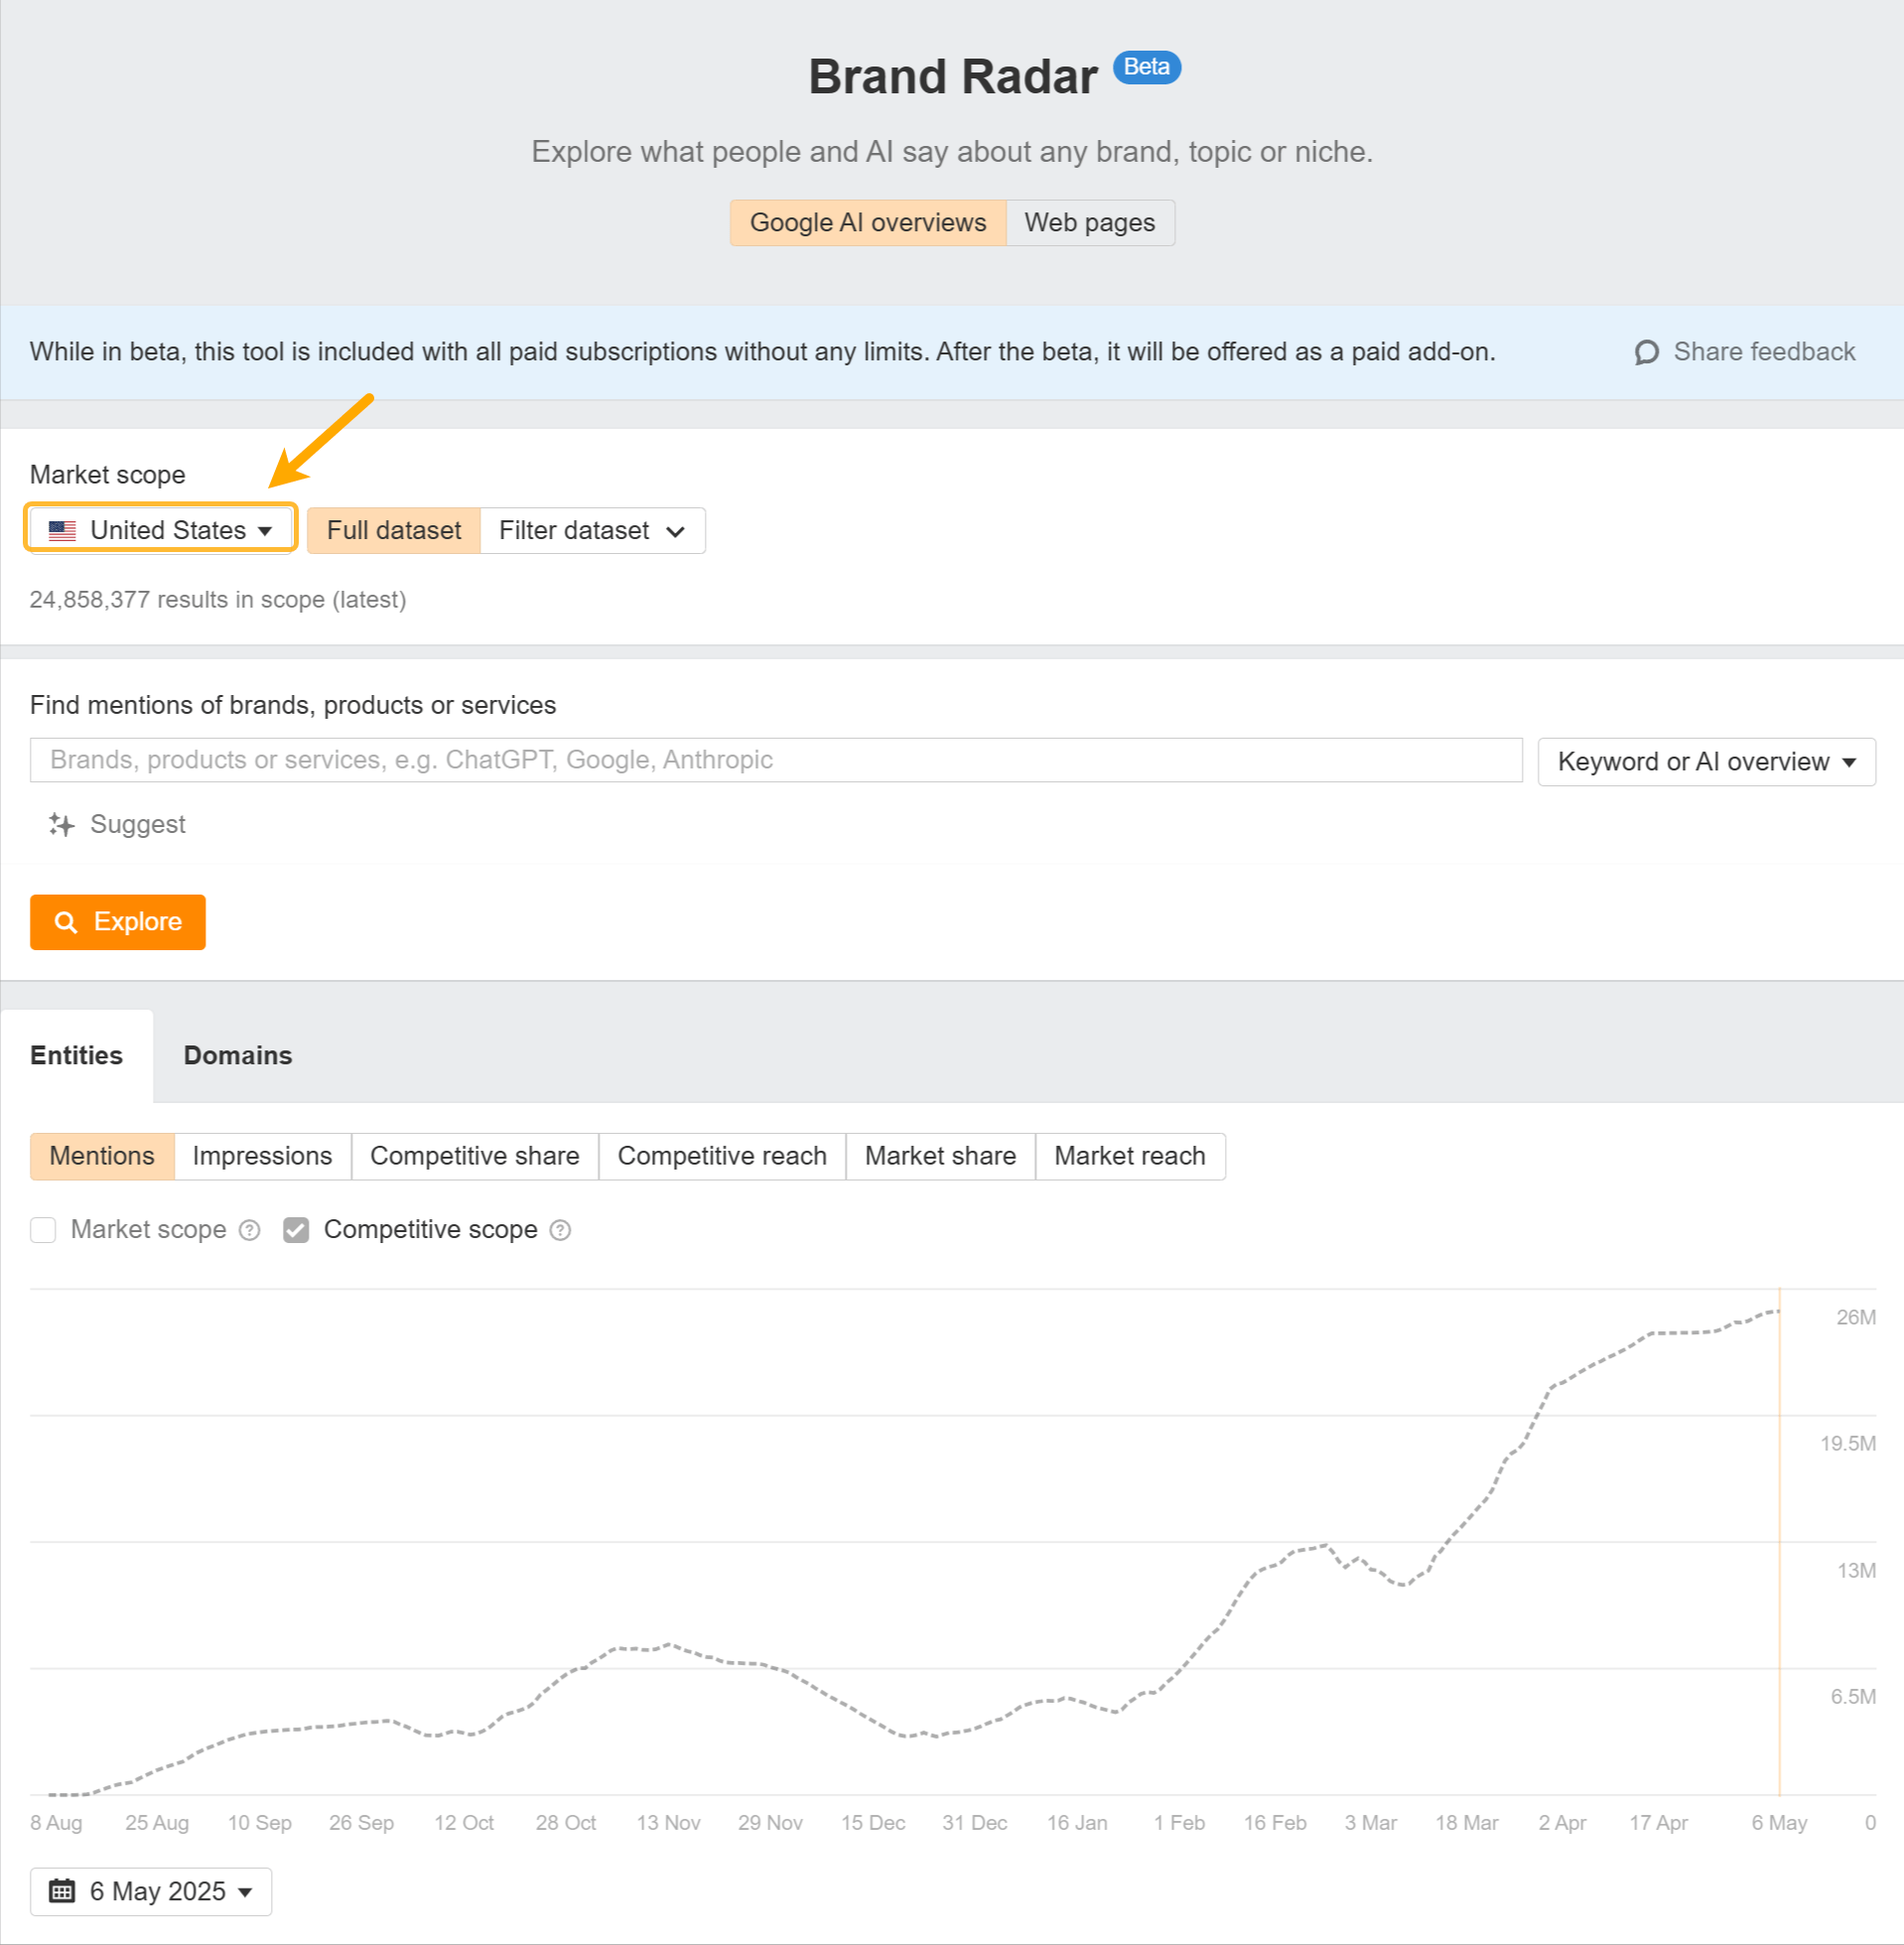The width and height of the screenshot is (1904, 1945).
Task: Open the Competitive scope help tooltip icon
Action: (560, 1230)
